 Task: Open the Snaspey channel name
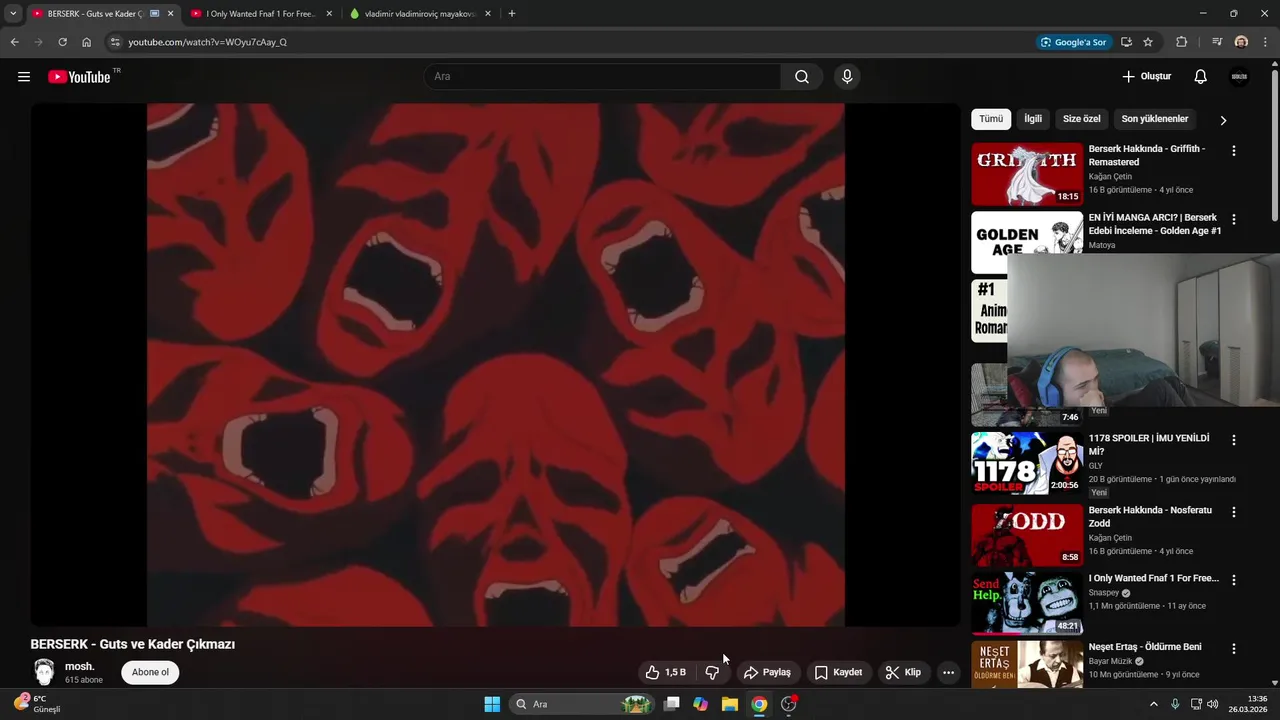pos(1105,593)
